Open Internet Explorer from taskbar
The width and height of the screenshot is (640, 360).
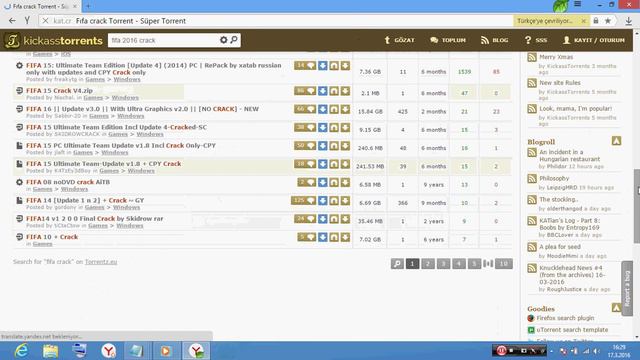[x=21, y=351]
